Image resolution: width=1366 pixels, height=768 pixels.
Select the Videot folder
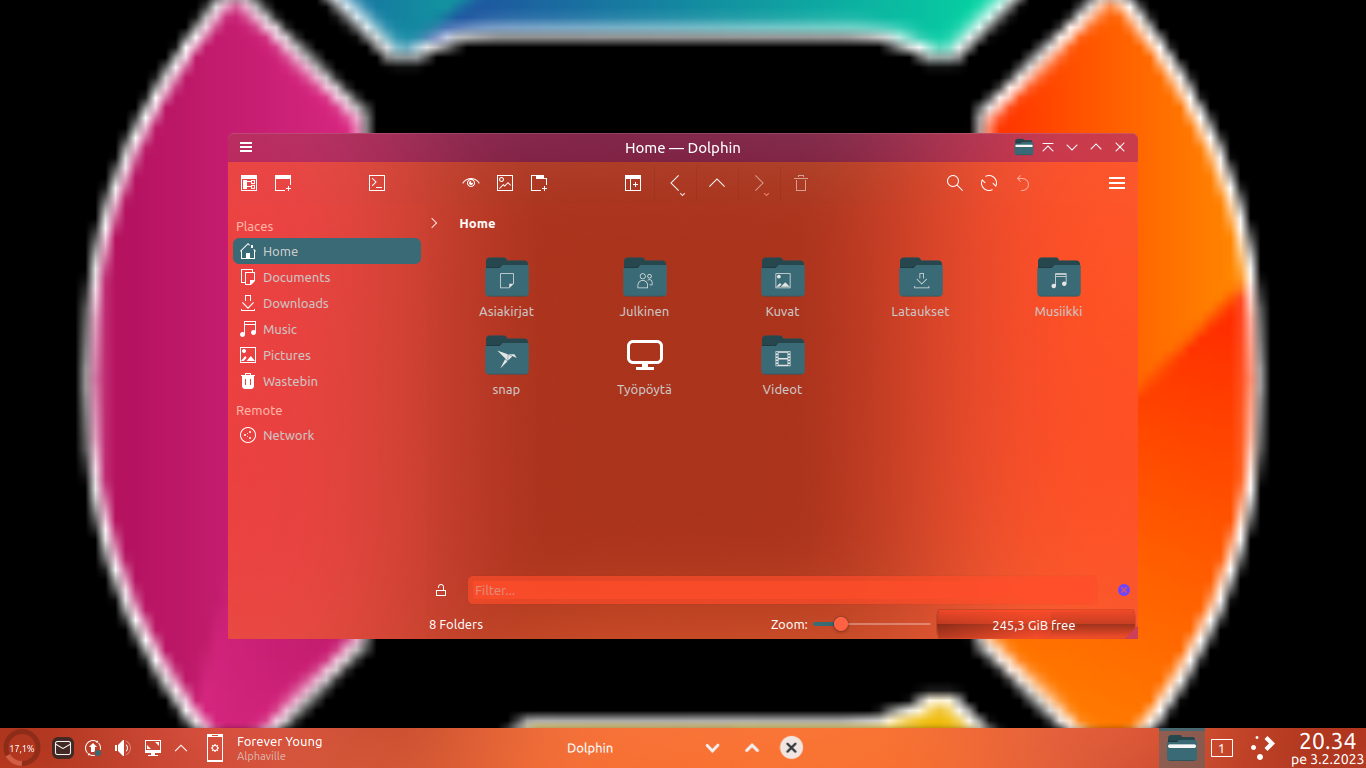coord(782,365)
